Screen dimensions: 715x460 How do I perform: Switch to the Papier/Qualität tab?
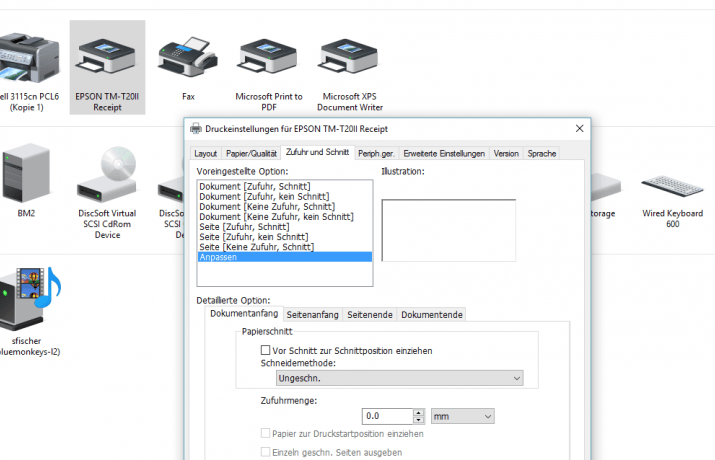[x=251, y=154]
